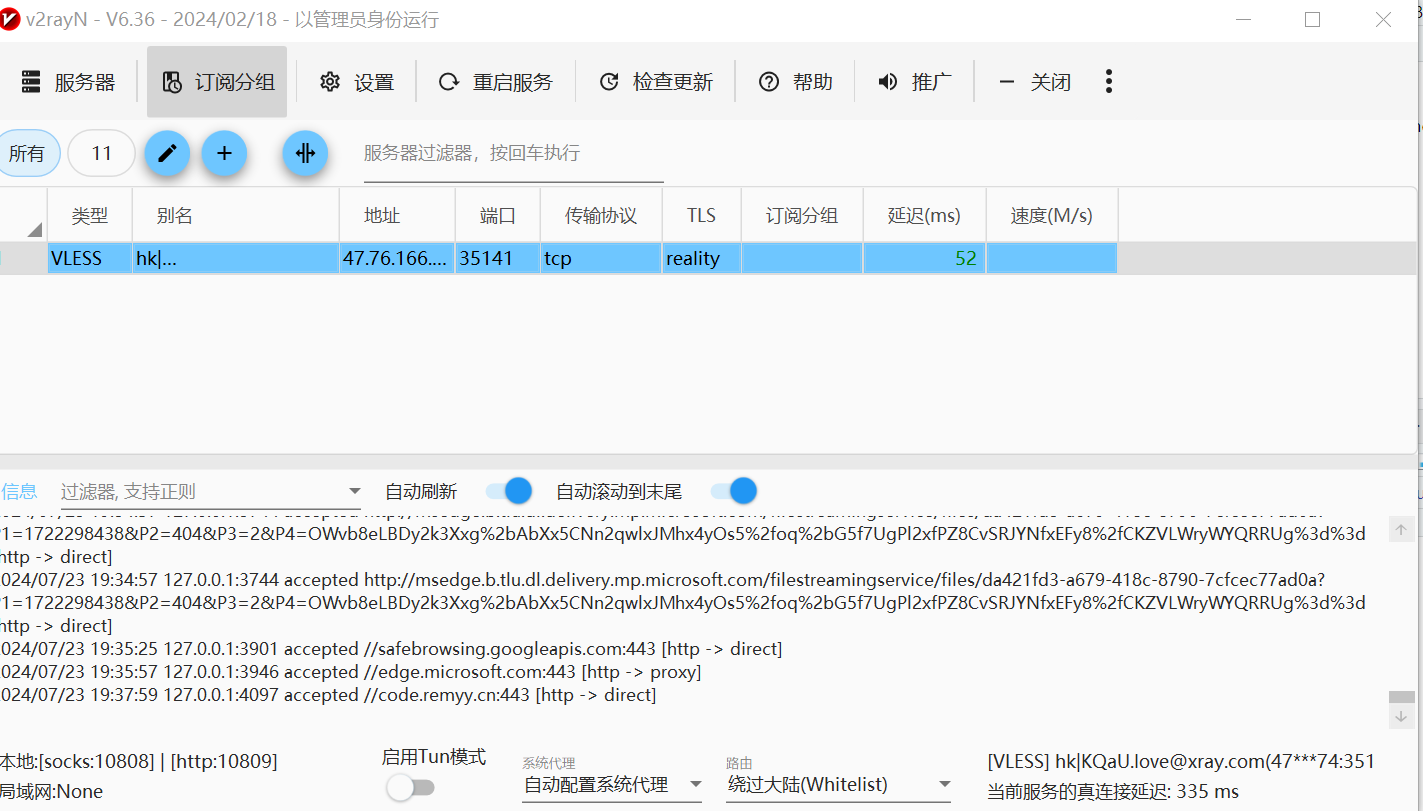
Task: Click the 当前服务的真连接延迟 335 ms status
Action: pos(1113,791)
